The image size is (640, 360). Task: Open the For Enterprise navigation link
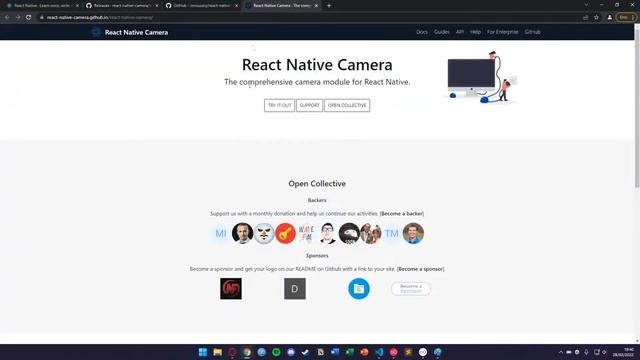click(502, 32)
